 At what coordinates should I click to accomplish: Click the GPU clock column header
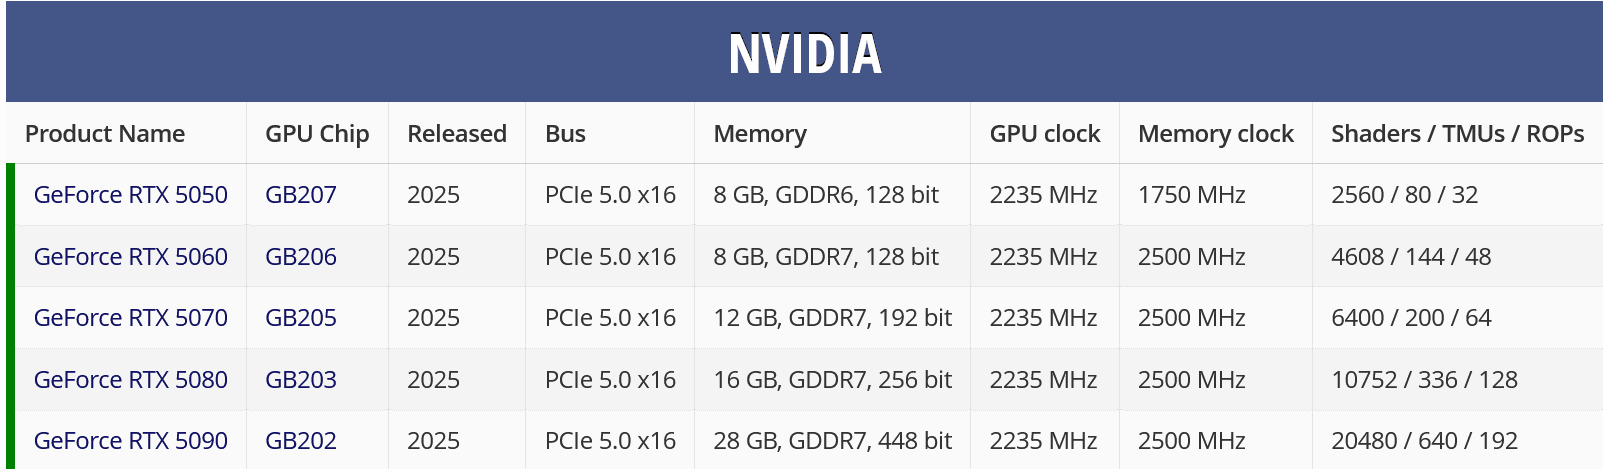tap(1044, 134)
